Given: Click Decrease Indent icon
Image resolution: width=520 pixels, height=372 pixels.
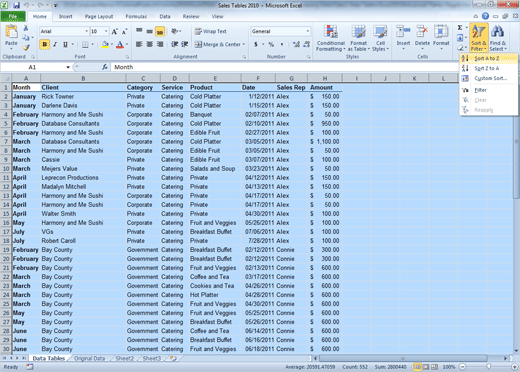Looking at the screenshot, I should pos(174,44).
